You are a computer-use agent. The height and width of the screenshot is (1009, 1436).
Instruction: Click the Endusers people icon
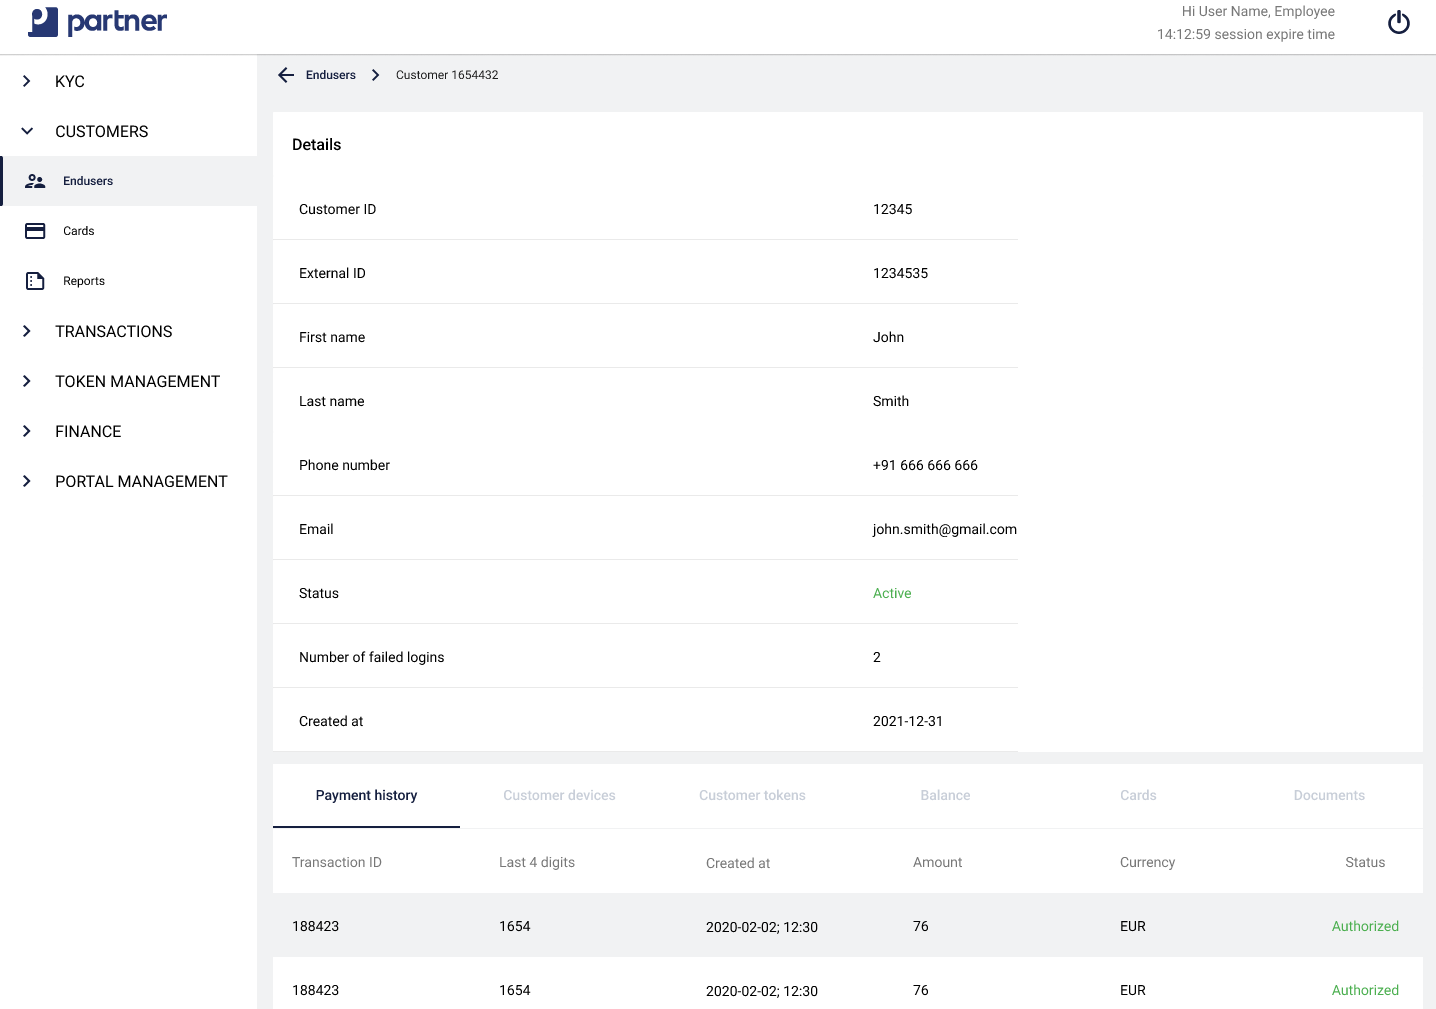[x=35, y=181]
